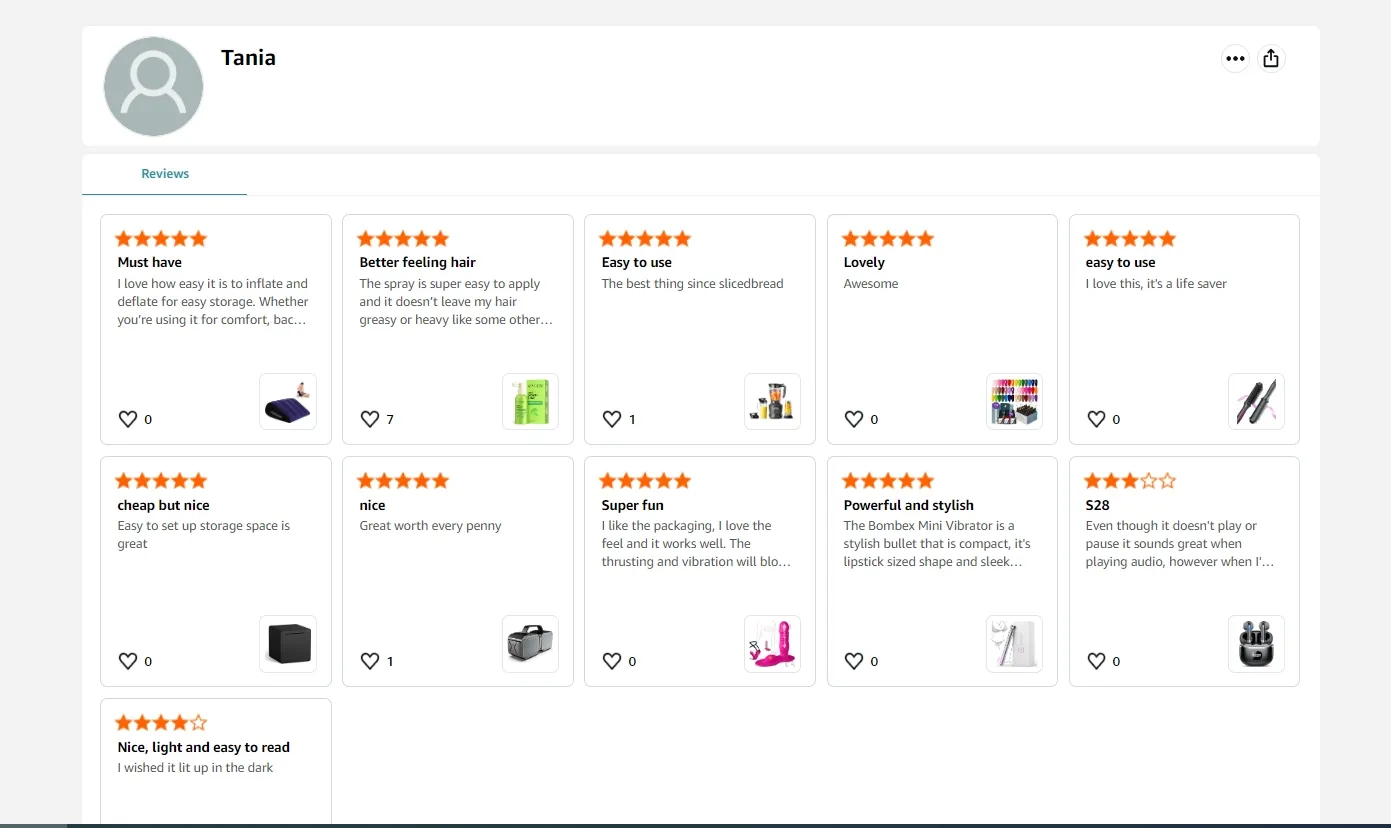Open the "Powerful and stylish" review title
Screen dimensions: 1391x828
pyautogui.click(x=908, y=505)
